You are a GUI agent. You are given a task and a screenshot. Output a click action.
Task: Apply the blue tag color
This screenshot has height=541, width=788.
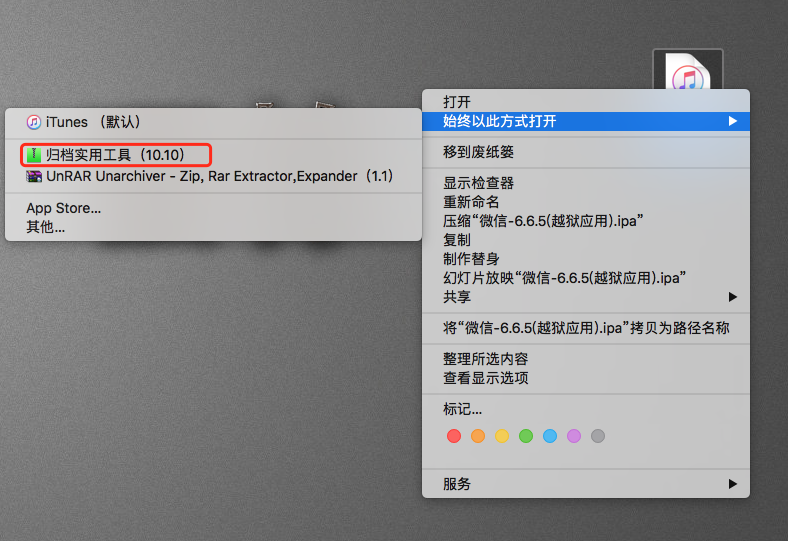(550, 436)
